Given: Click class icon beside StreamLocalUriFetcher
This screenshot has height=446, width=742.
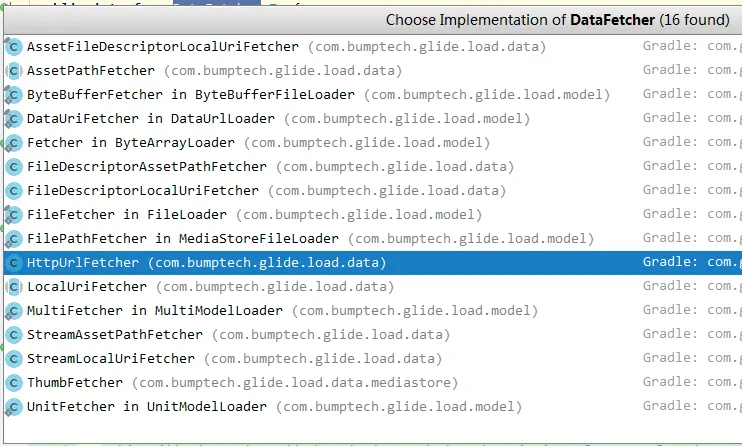Looking at the screenshot, I should (x=13, y=358).
